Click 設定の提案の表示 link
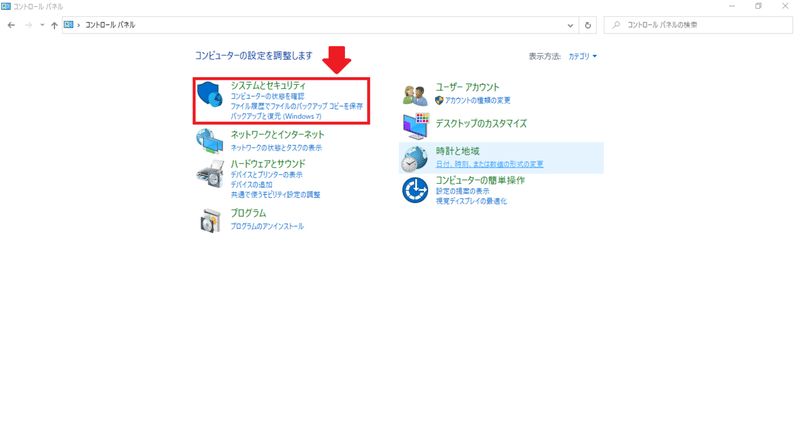 [462, 191]
